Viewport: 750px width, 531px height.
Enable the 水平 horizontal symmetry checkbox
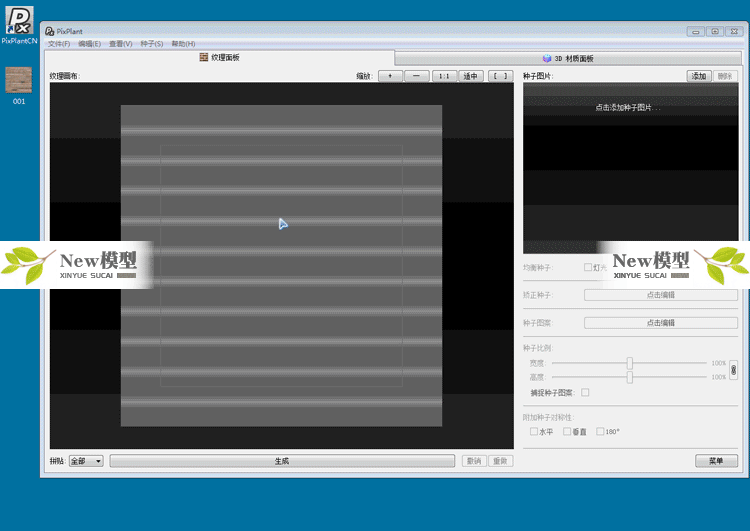point(534,432)
